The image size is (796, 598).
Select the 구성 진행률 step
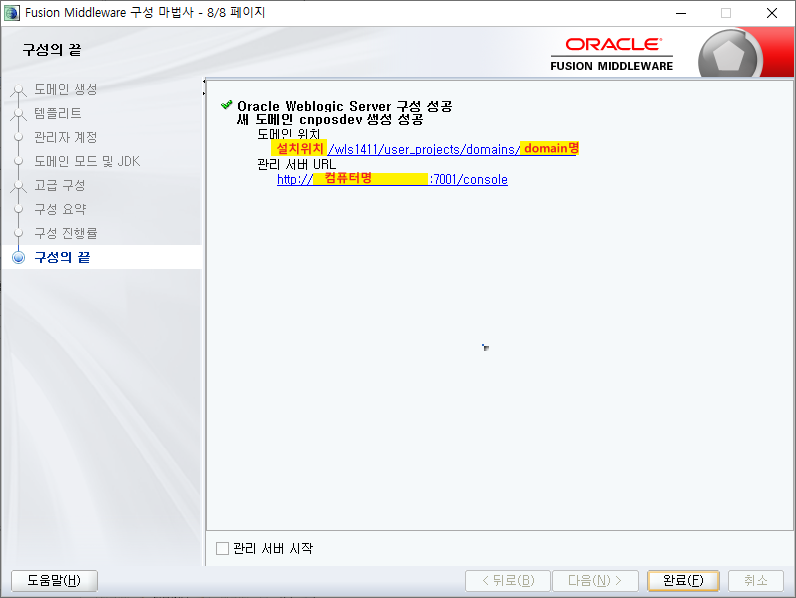(65, 233)
